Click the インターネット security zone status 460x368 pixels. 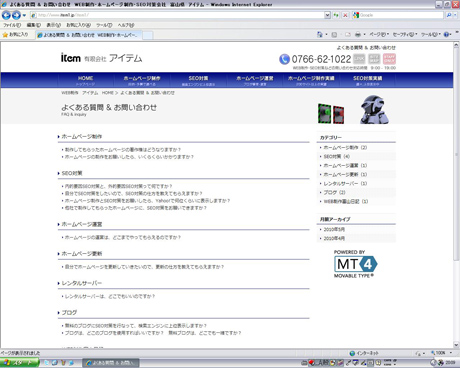pyautogui.click(x=364, y=353)
